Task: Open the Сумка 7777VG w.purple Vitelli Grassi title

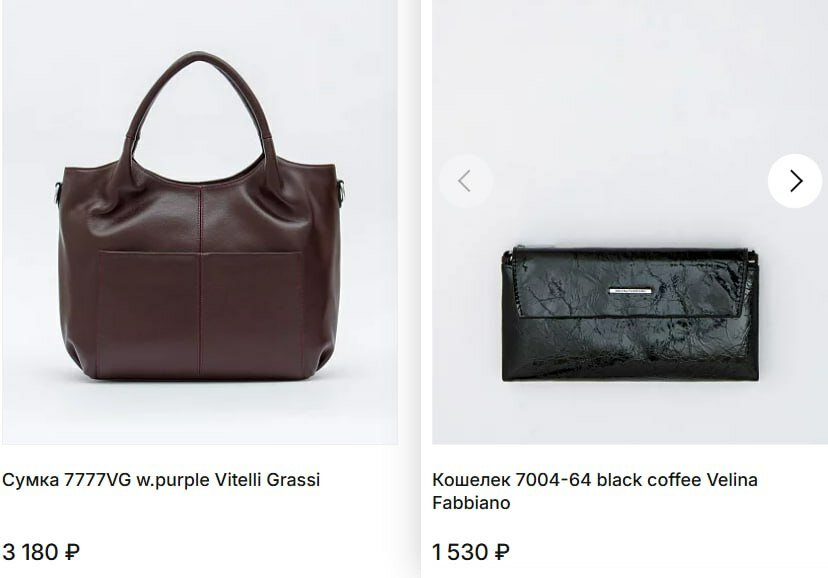Action: [161, 480]
